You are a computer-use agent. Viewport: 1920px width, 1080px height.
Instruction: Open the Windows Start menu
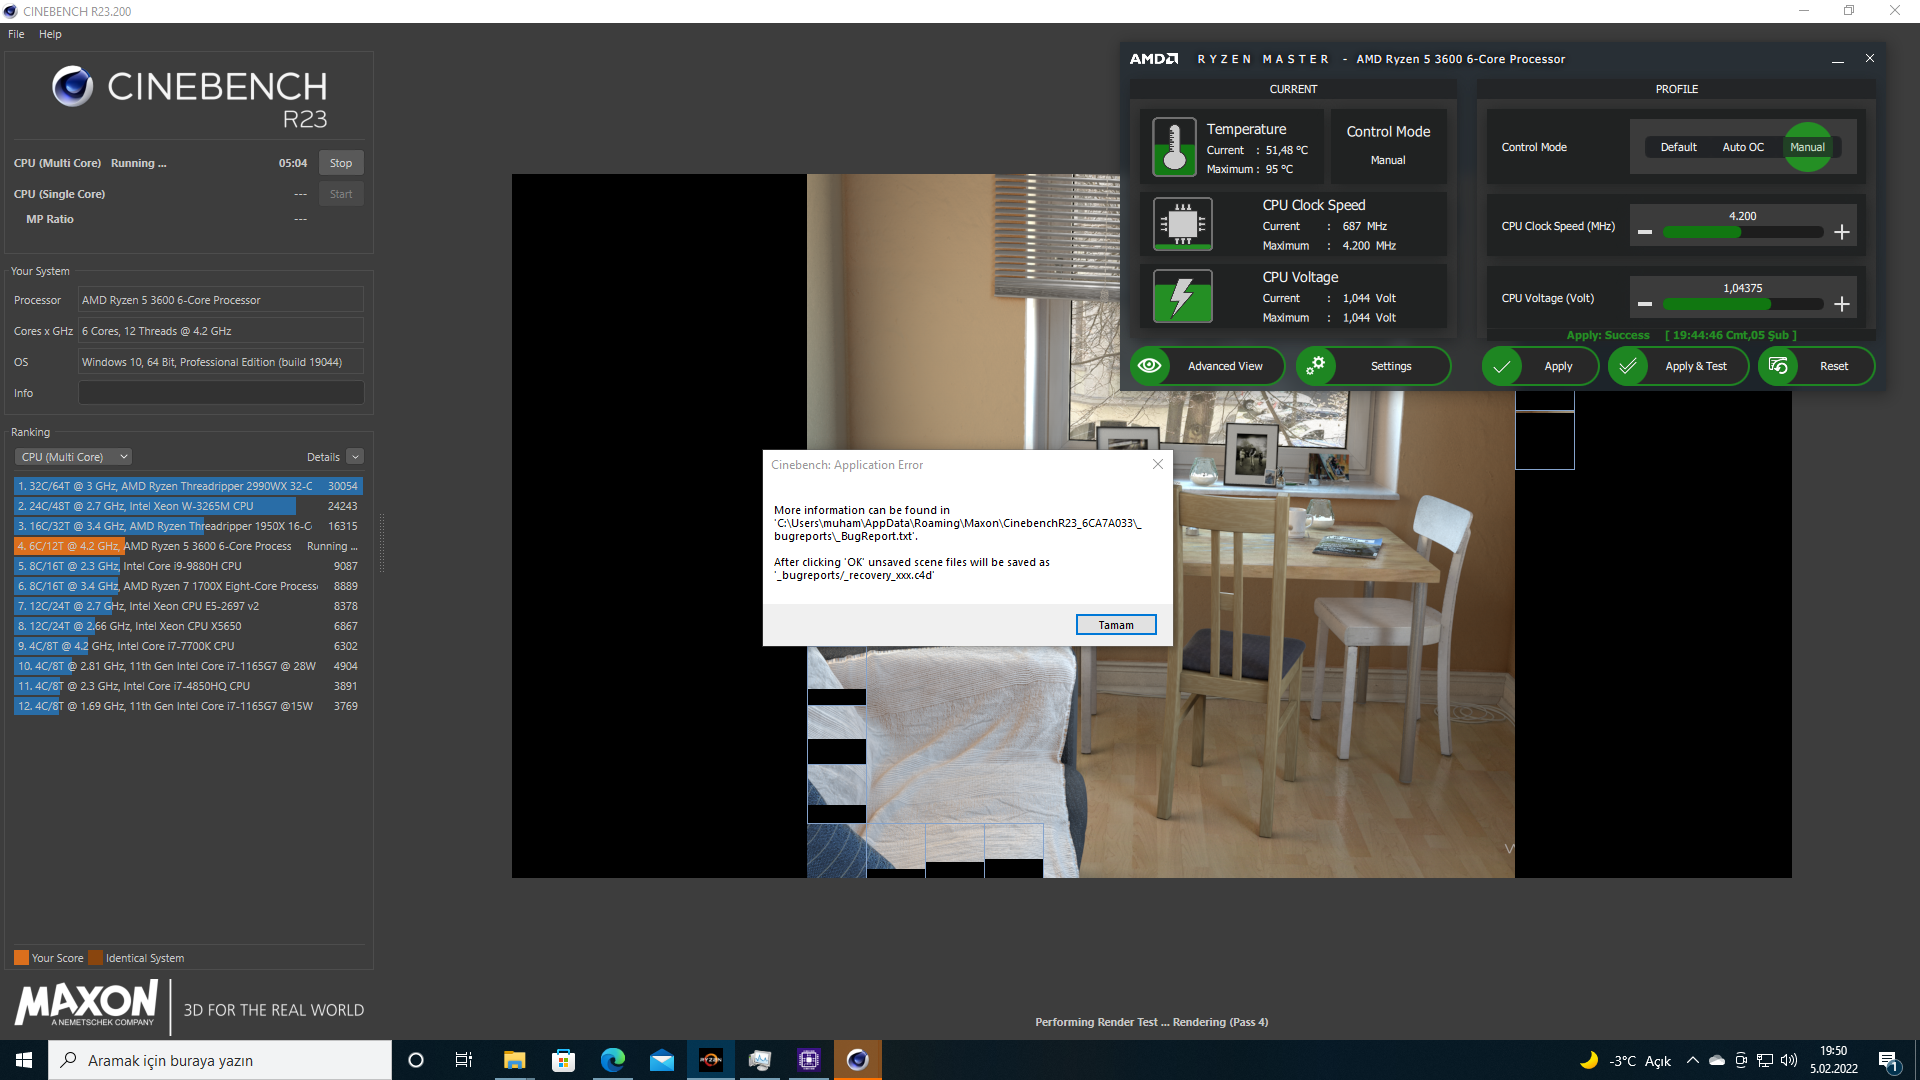tap(24, 1060)
